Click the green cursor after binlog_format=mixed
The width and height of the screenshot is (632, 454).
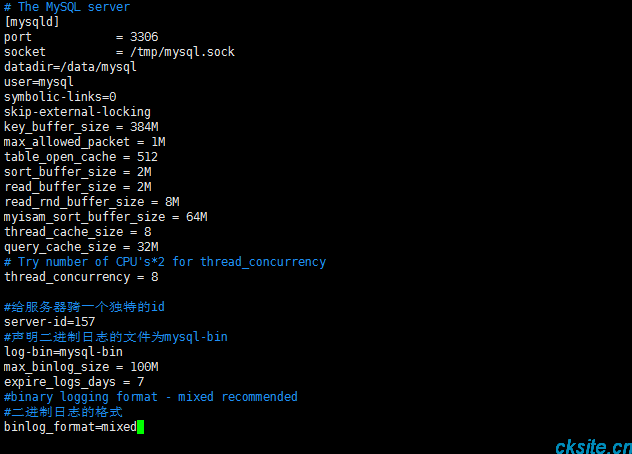click(140, 427)
